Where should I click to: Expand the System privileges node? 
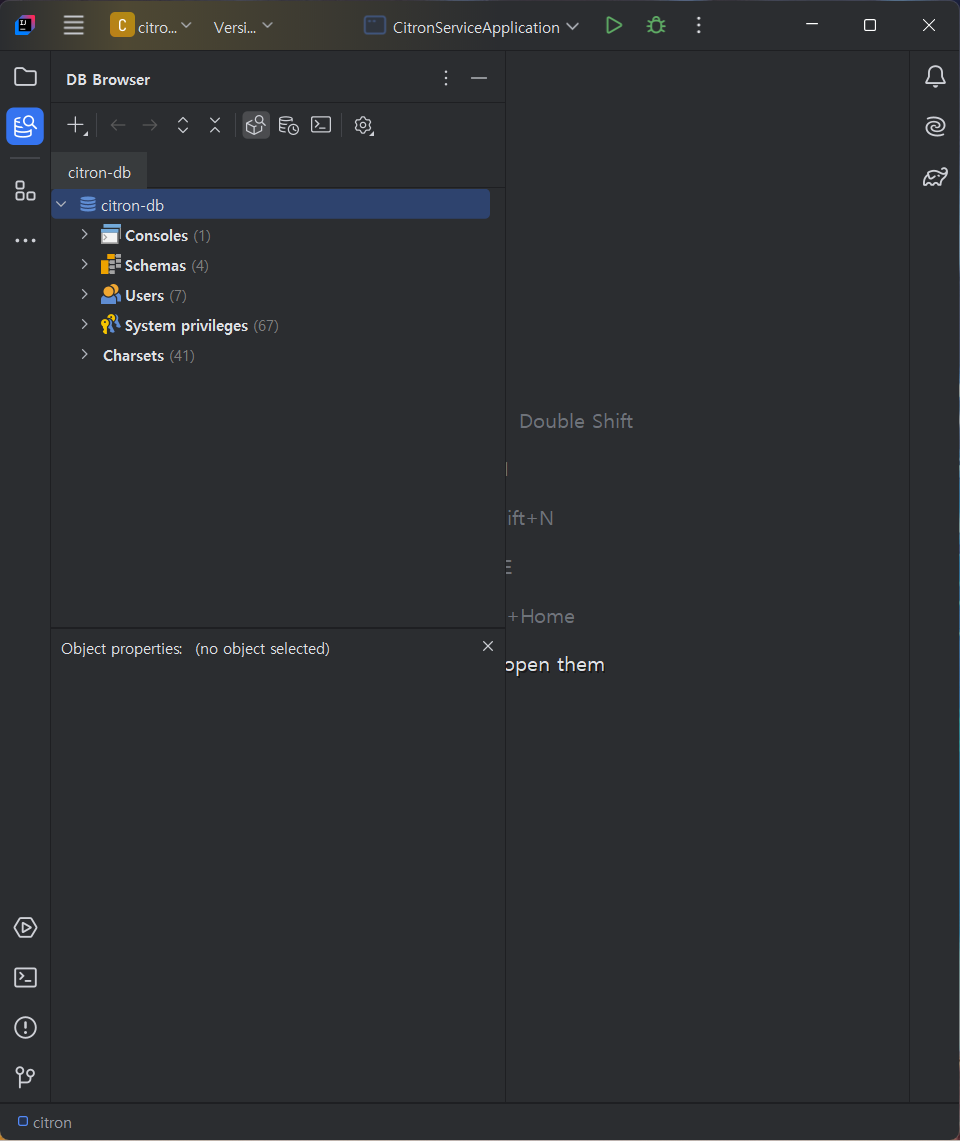[84, 325]
